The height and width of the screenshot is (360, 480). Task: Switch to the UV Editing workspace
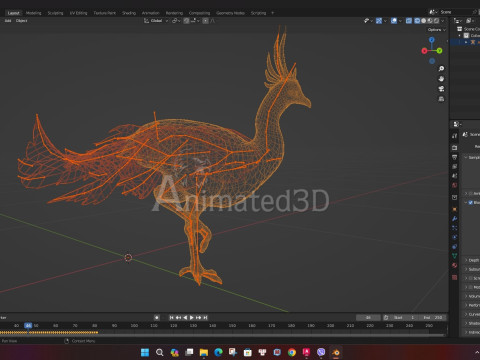pyautogui.click(x=78, y=13)
